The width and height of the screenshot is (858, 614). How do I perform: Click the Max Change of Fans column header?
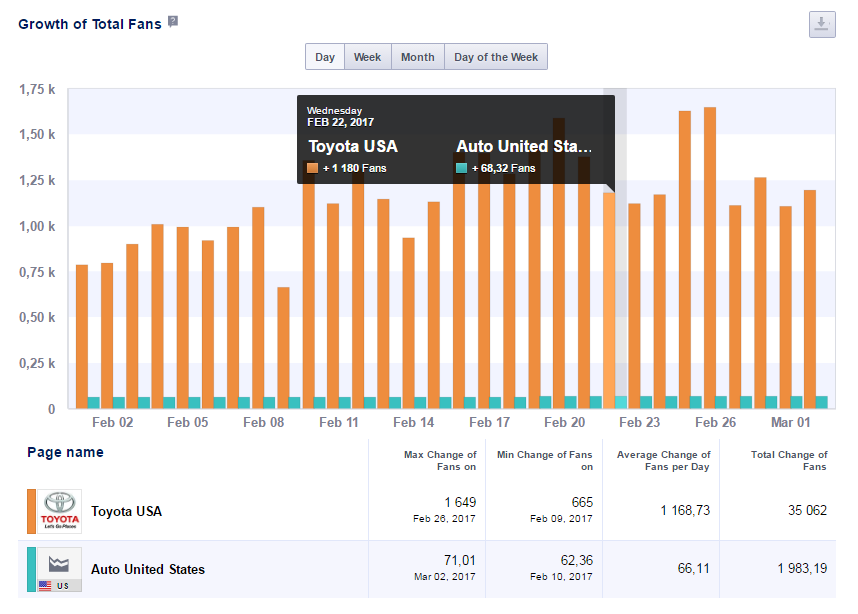pyautogui.click(x=440, y=461)
